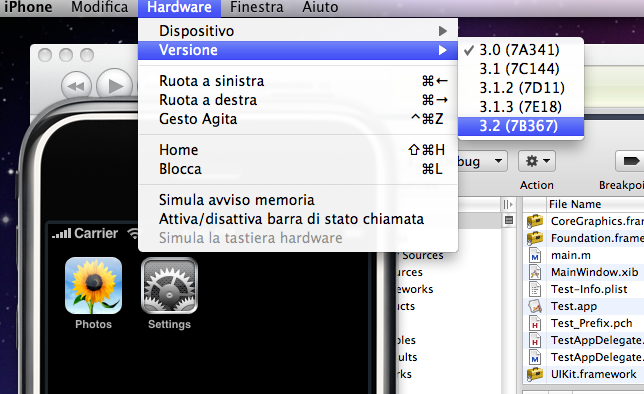Click the Breakpoints toolbar button
This screenshot has height=394, width=644.
point(630,161)
